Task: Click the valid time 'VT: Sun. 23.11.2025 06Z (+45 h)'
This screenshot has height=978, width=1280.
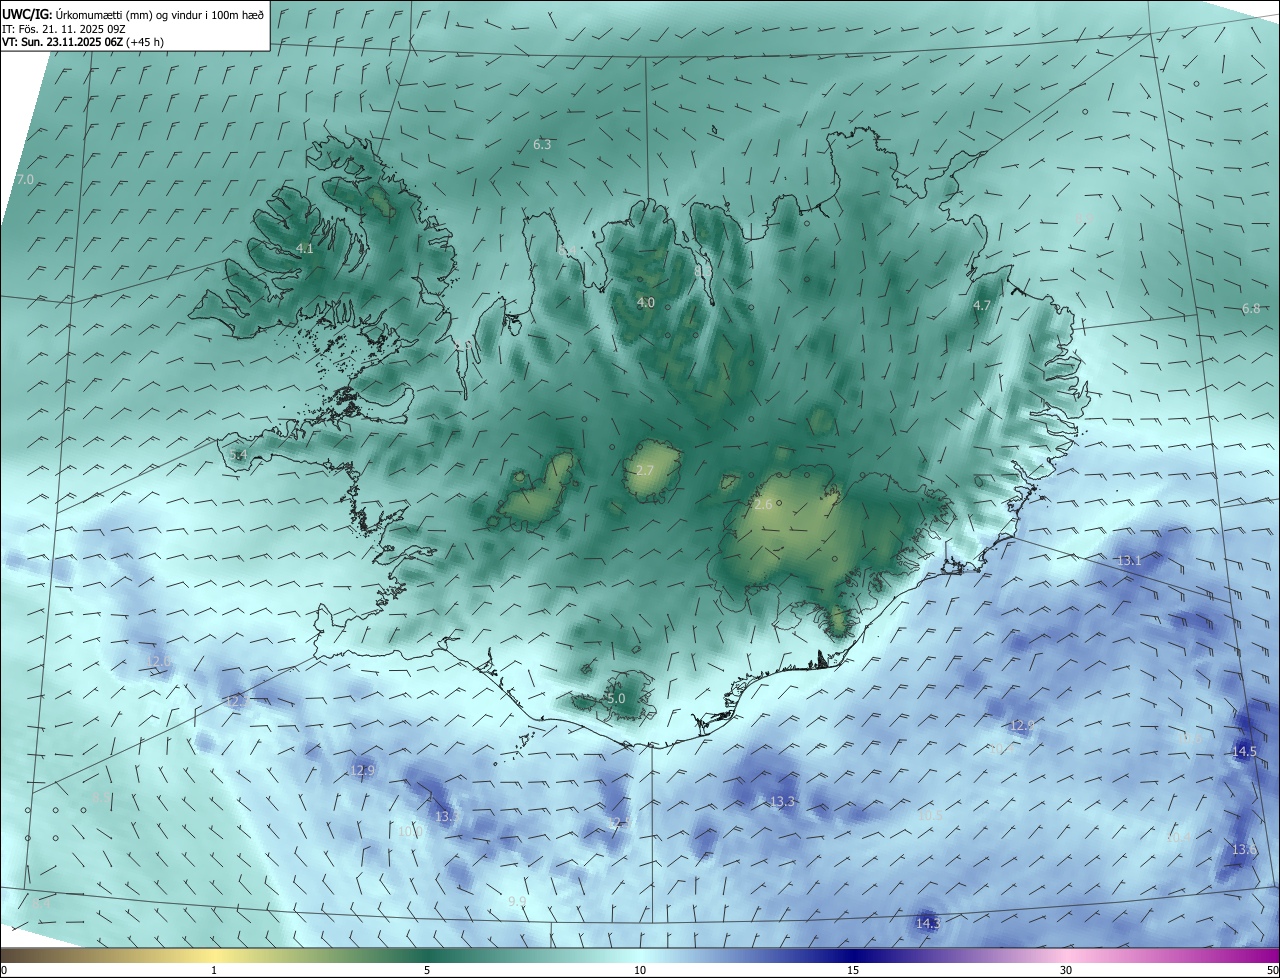Action: [x=83, y=43]
